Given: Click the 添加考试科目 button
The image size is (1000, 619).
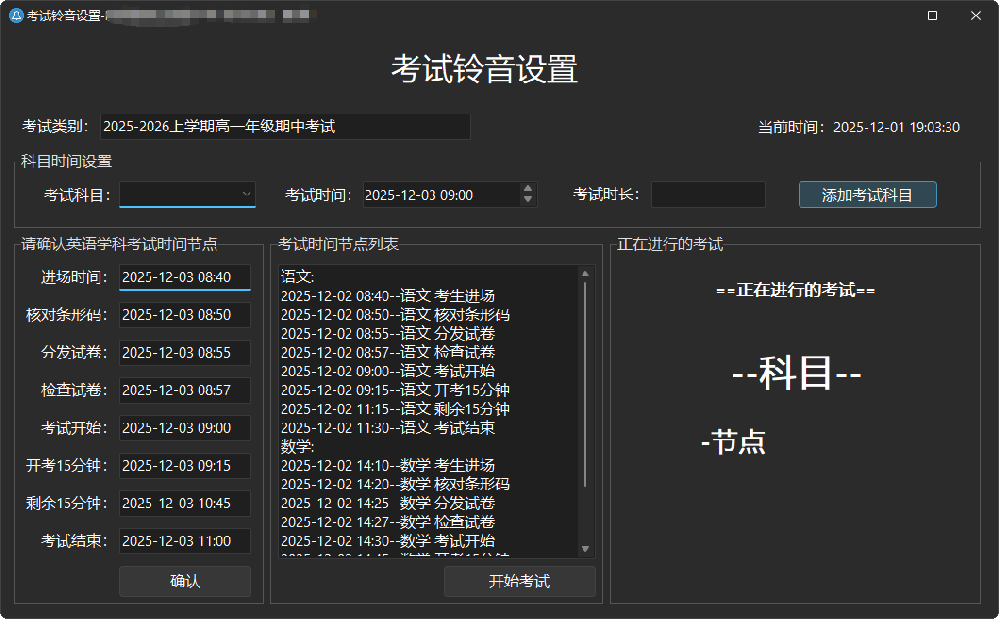Looking at the screenshot, I should point(866,194).
